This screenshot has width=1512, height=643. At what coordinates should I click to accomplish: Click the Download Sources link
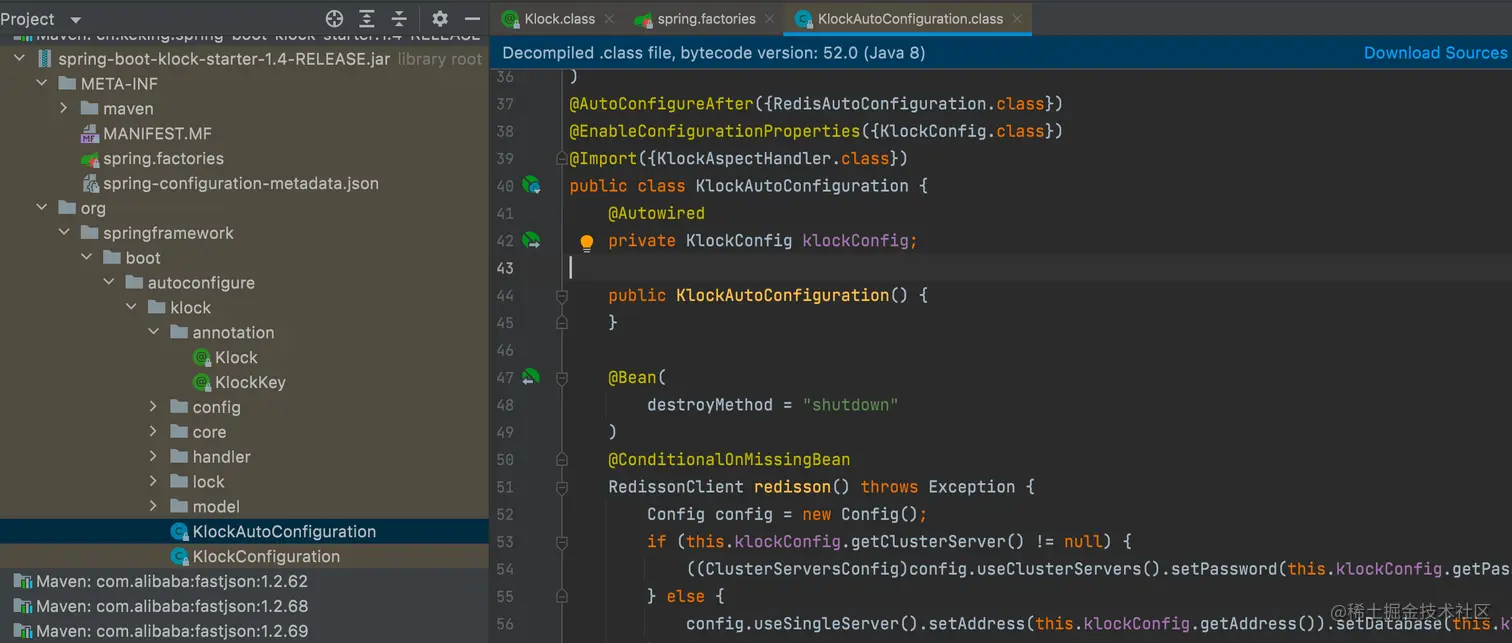1435,53
